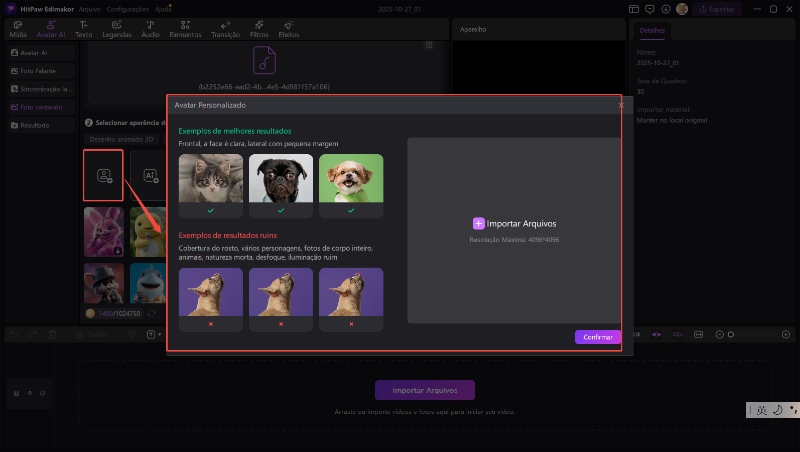Viewport: 800px width, 452px height.
Task: Close the Avatar Personalizado dialog
Action: pos(620,104)
